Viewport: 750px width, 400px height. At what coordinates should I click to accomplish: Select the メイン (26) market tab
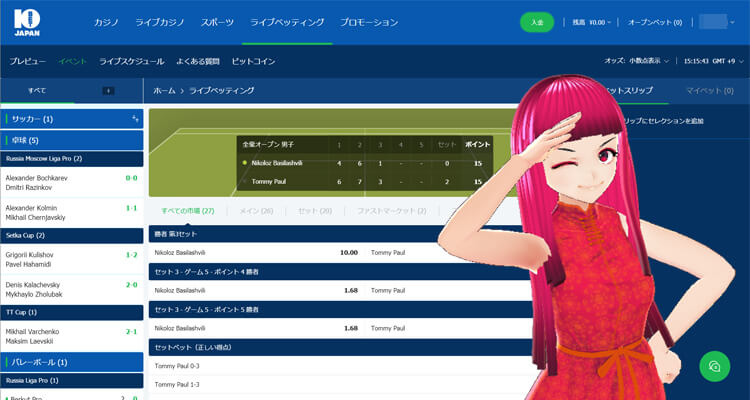(256, 211)
